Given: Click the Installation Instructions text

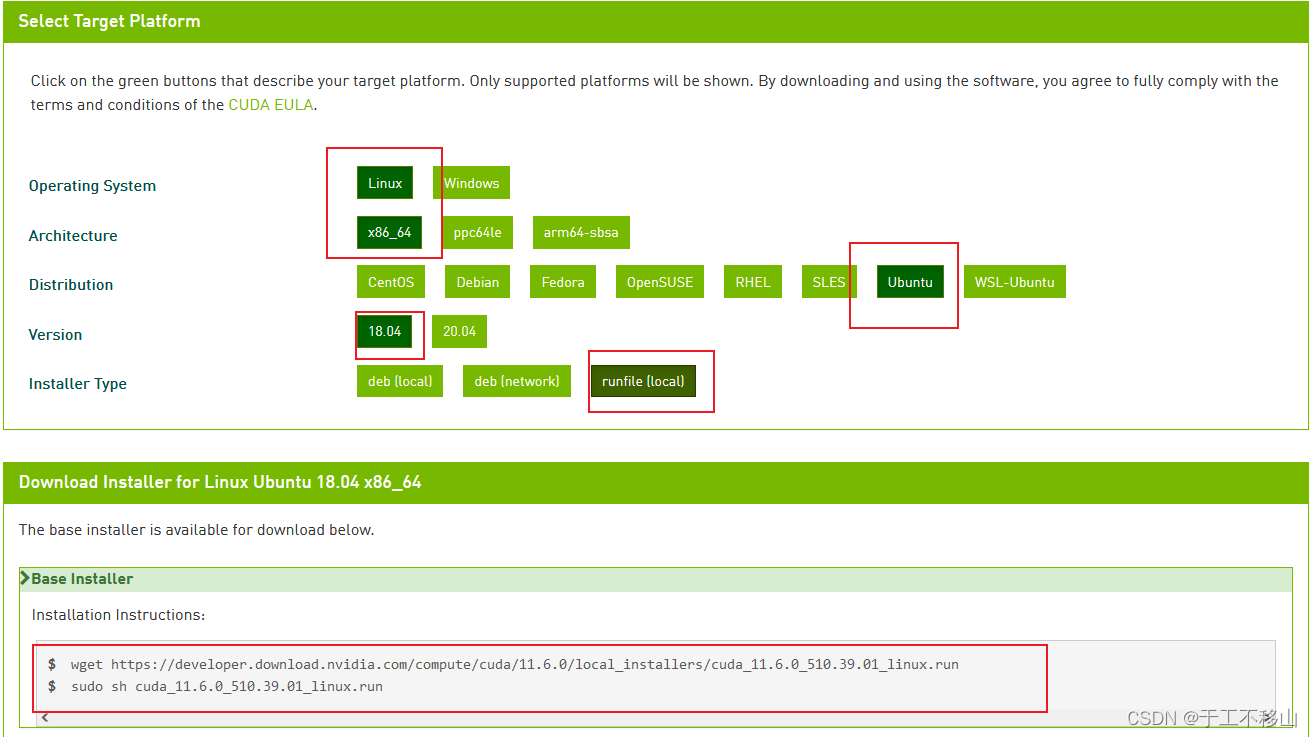Looking at the screenshot, I should 118,615.
